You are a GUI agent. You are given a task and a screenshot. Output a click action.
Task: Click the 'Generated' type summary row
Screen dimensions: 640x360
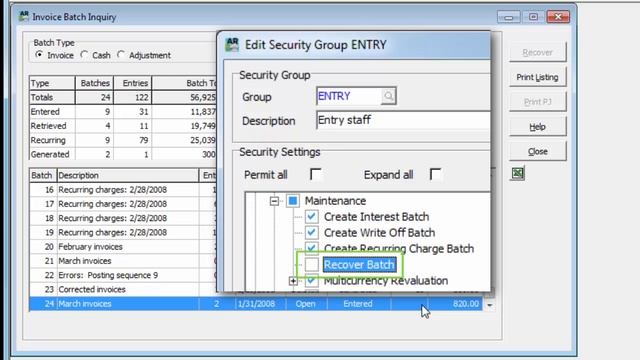(x=123, y=154)
